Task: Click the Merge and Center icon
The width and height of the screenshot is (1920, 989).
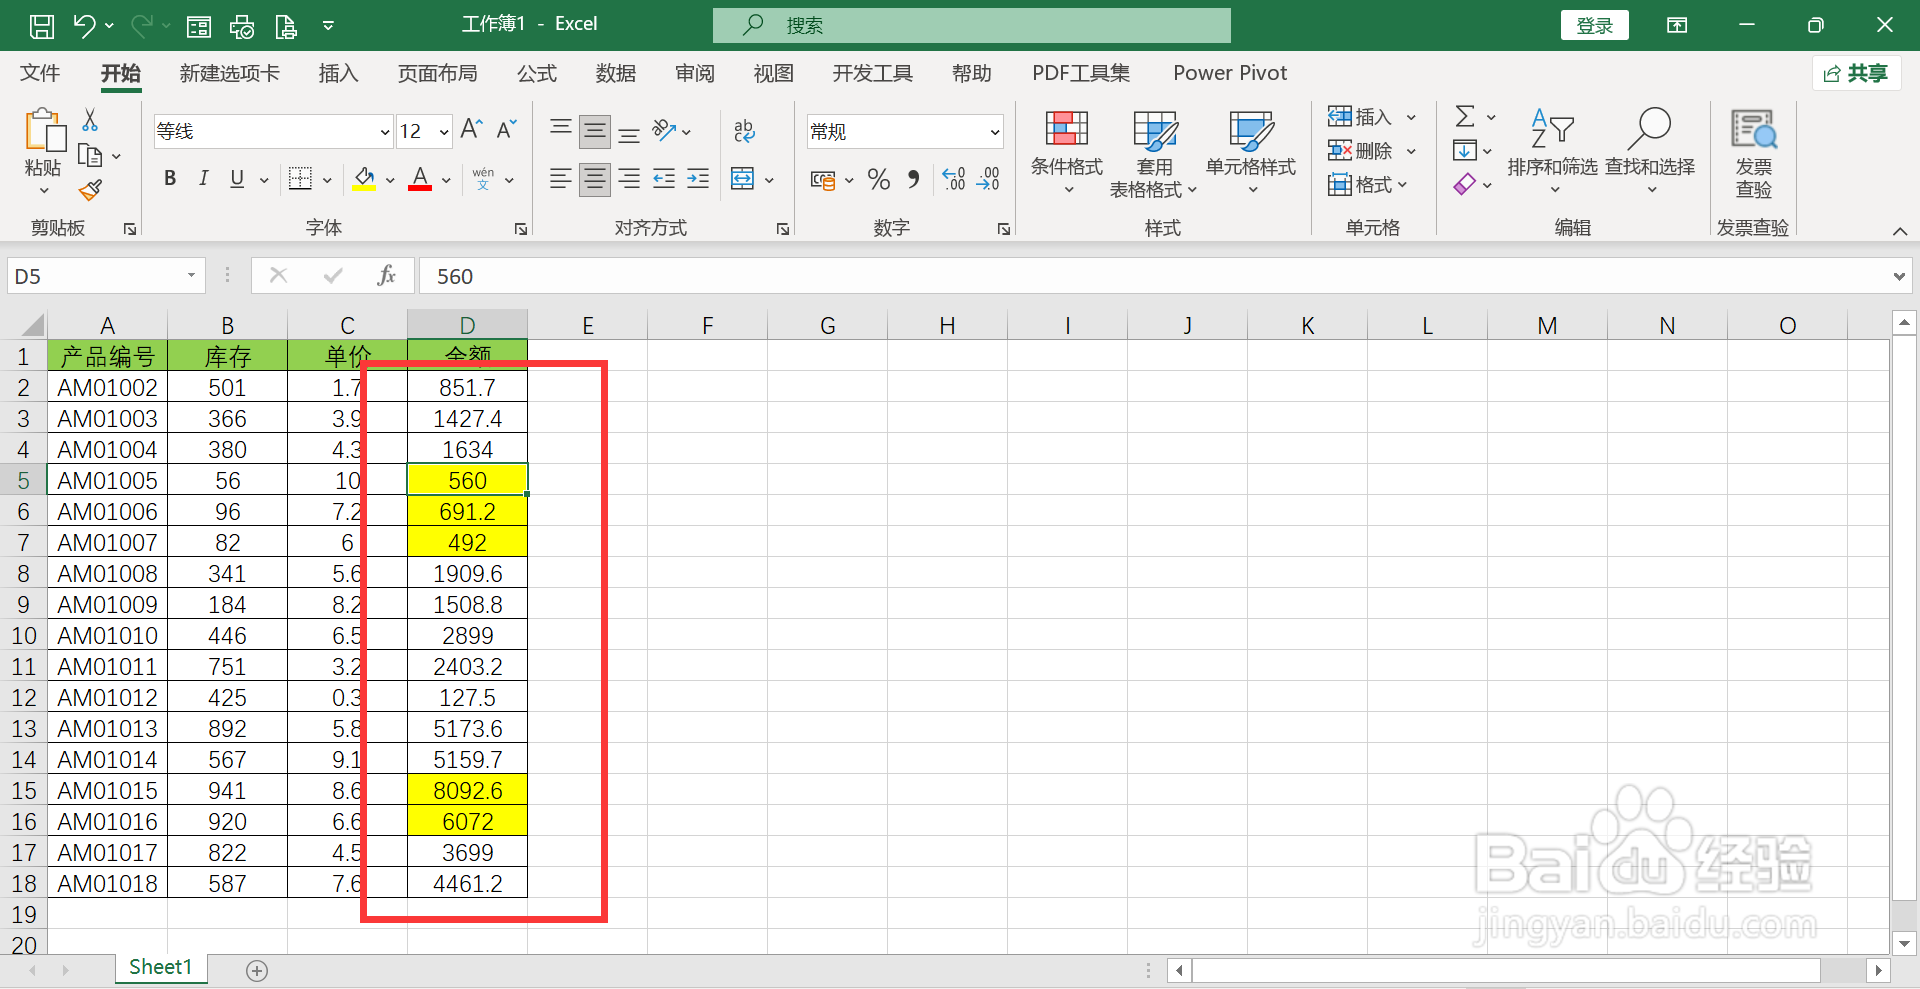Action: pos(742,179)
